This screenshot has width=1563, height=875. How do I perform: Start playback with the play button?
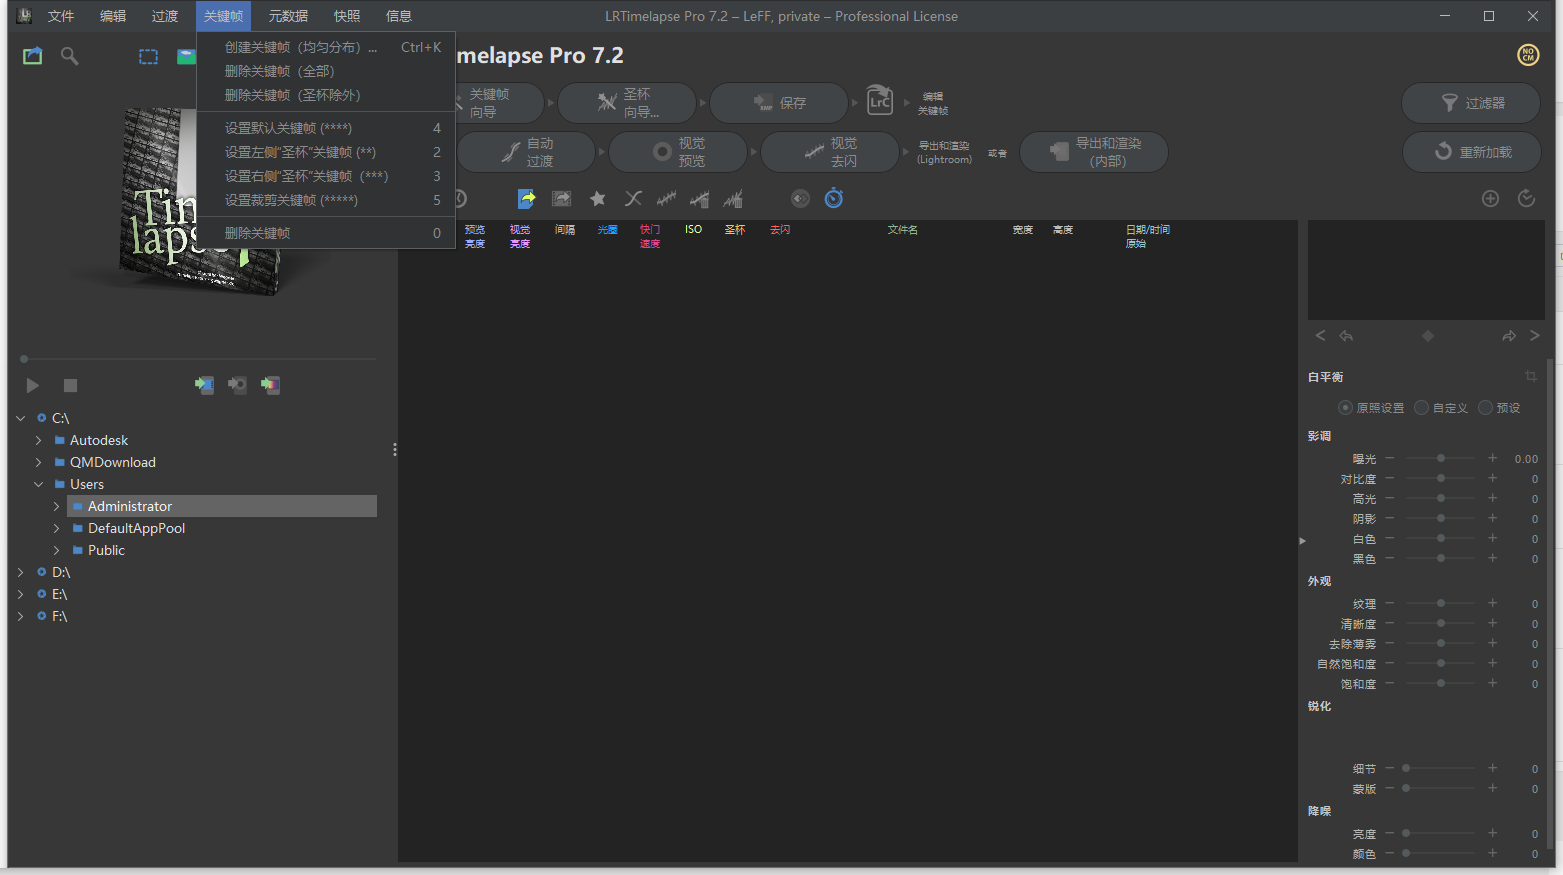pyautogui.click(x=33, y=385)
